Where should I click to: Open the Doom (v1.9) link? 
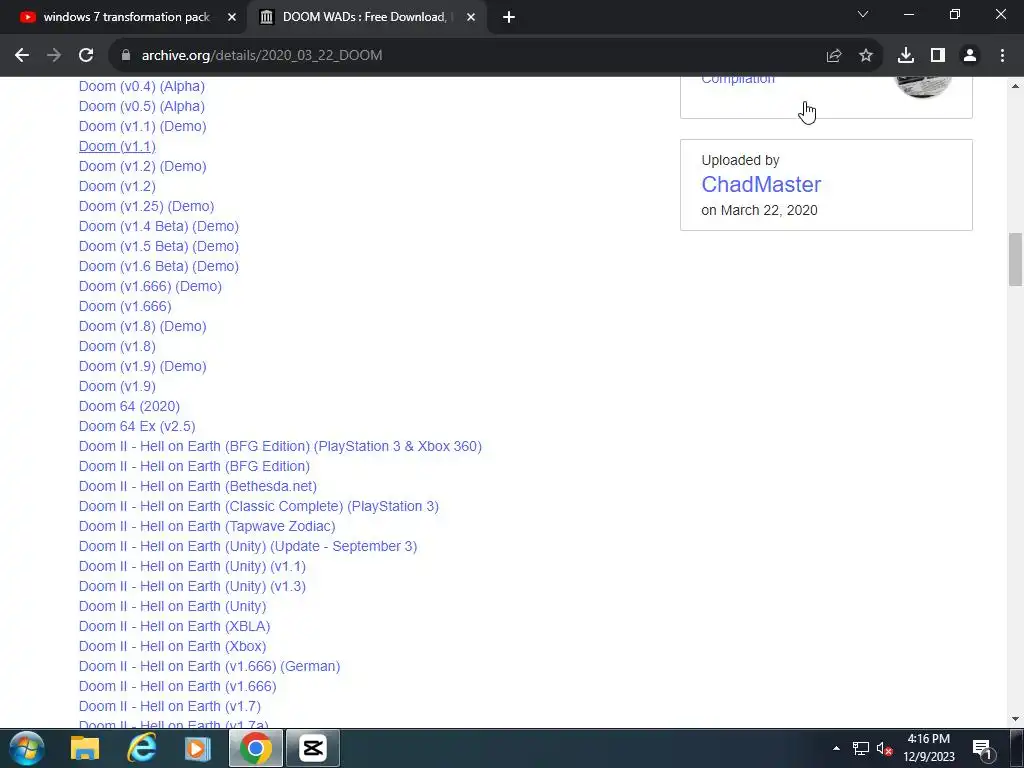coord(118,387)
